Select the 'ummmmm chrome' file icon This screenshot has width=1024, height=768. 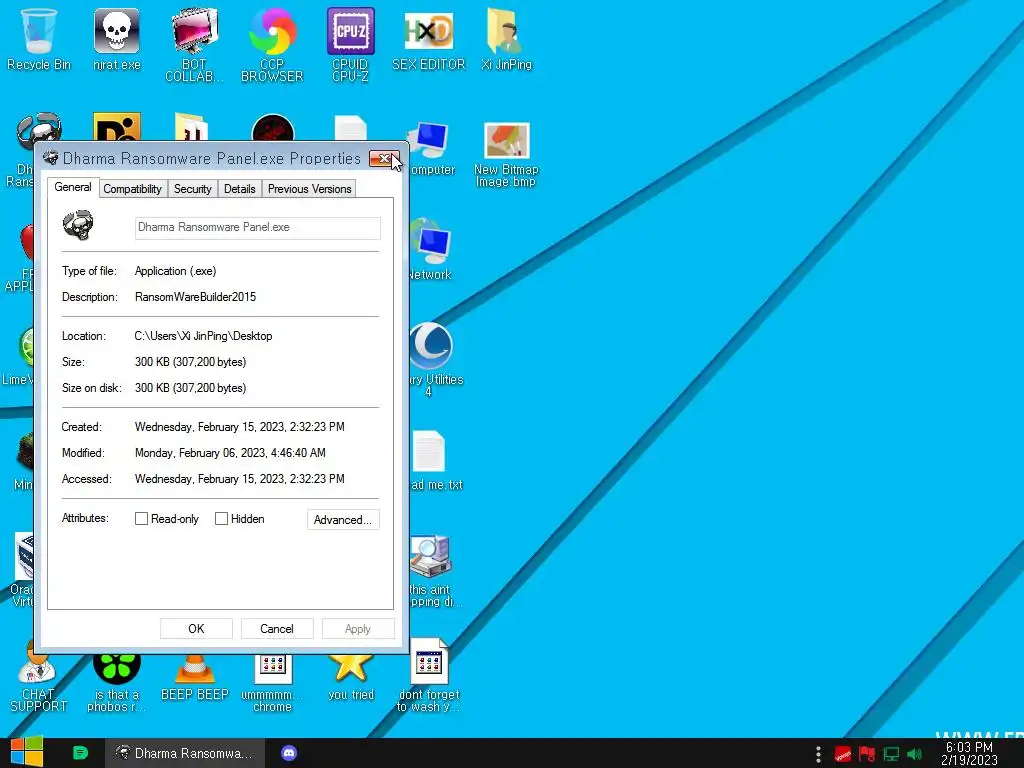pyautogui.click(x=272, y=682)
